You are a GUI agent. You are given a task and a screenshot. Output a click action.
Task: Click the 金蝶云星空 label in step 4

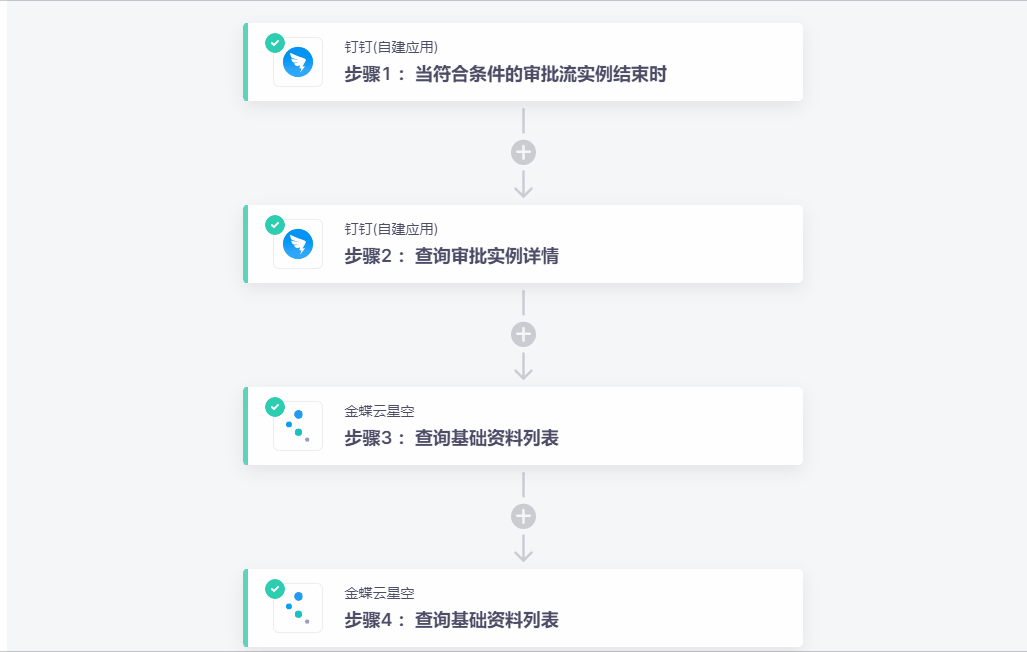pos(379,593)
